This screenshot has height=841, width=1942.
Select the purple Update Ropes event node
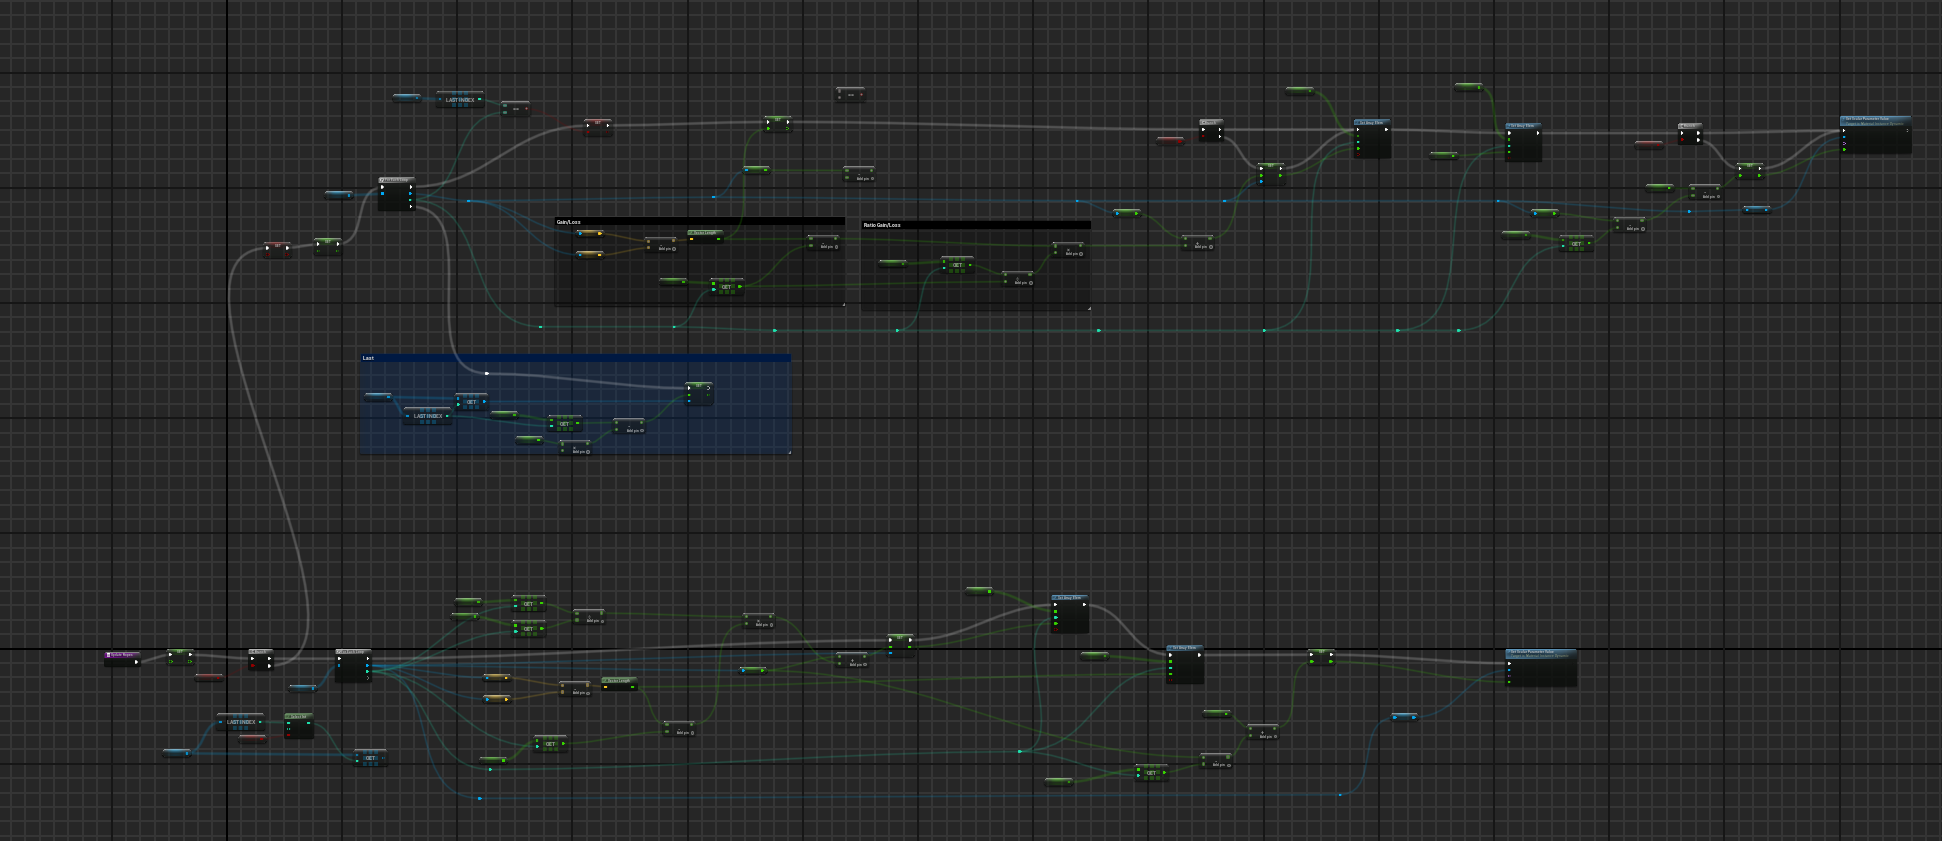tap(121, 656)
